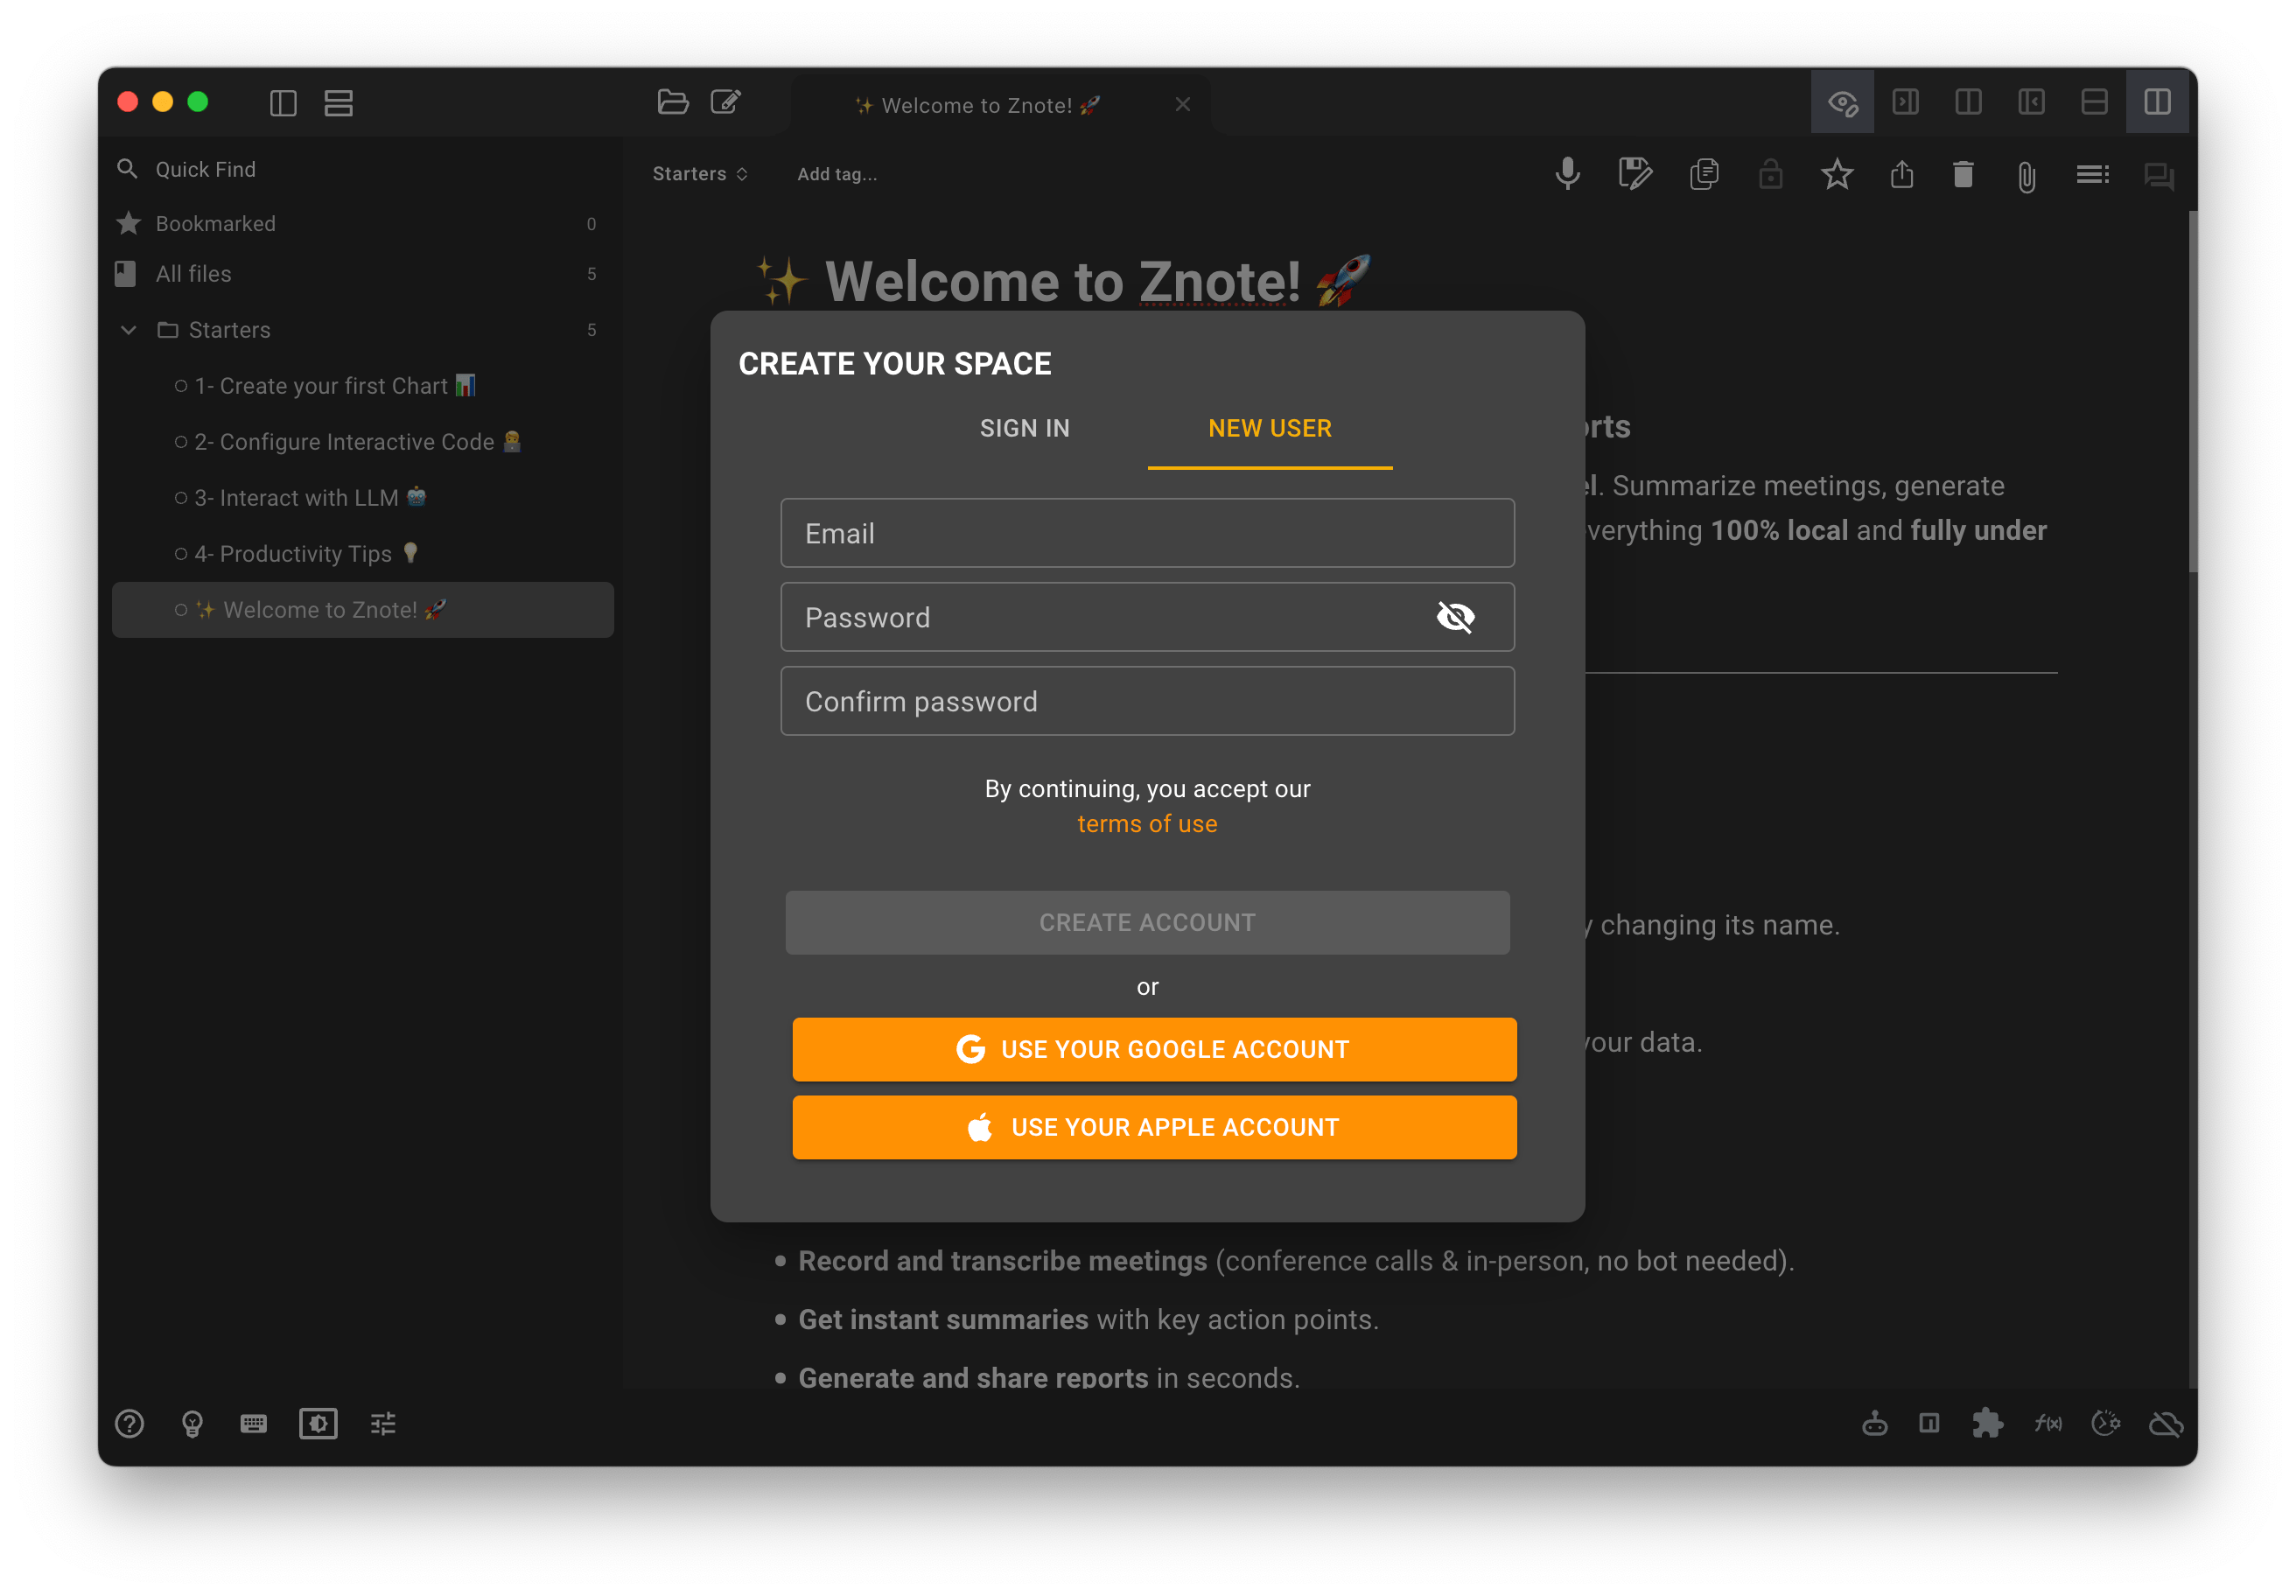2296x1596 pixels.
Task: Open the table of contents list icon
Action: (x=2092, y=175)
